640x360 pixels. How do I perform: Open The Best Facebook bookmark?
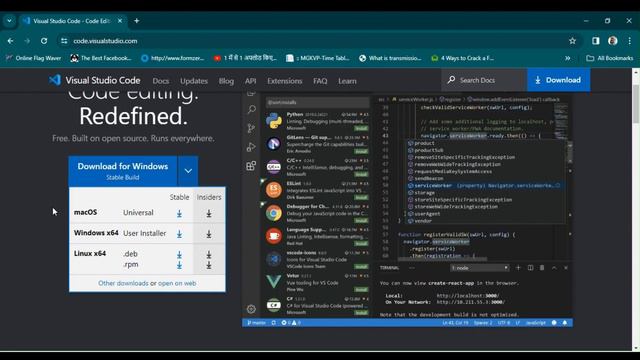tap(101, 58)
